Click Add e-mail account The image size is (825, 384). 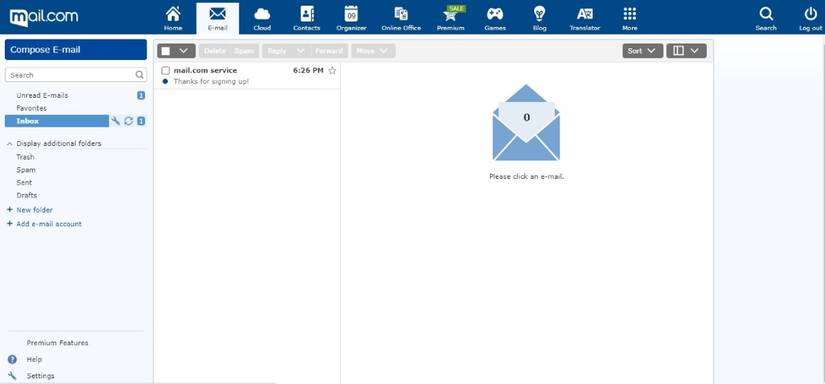tap(44, 224)
